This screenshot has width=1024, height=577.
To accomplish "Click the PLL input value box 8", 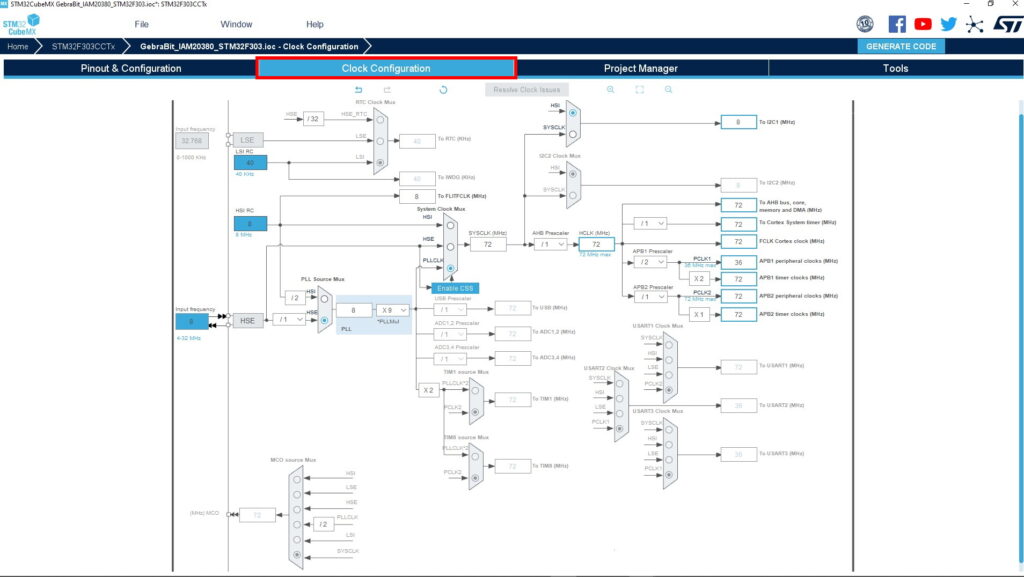I will click(x=354, y=310).
